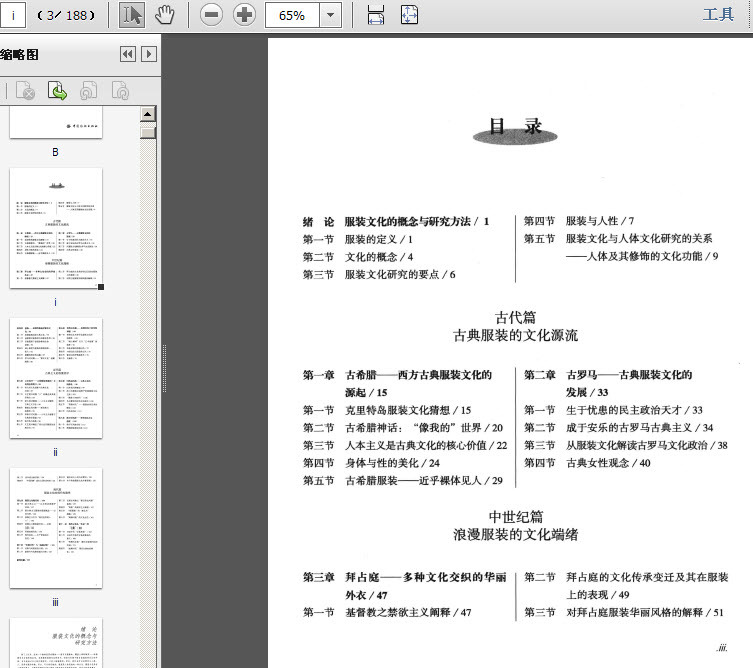Select page iii thumbnail

coord(56,528)
